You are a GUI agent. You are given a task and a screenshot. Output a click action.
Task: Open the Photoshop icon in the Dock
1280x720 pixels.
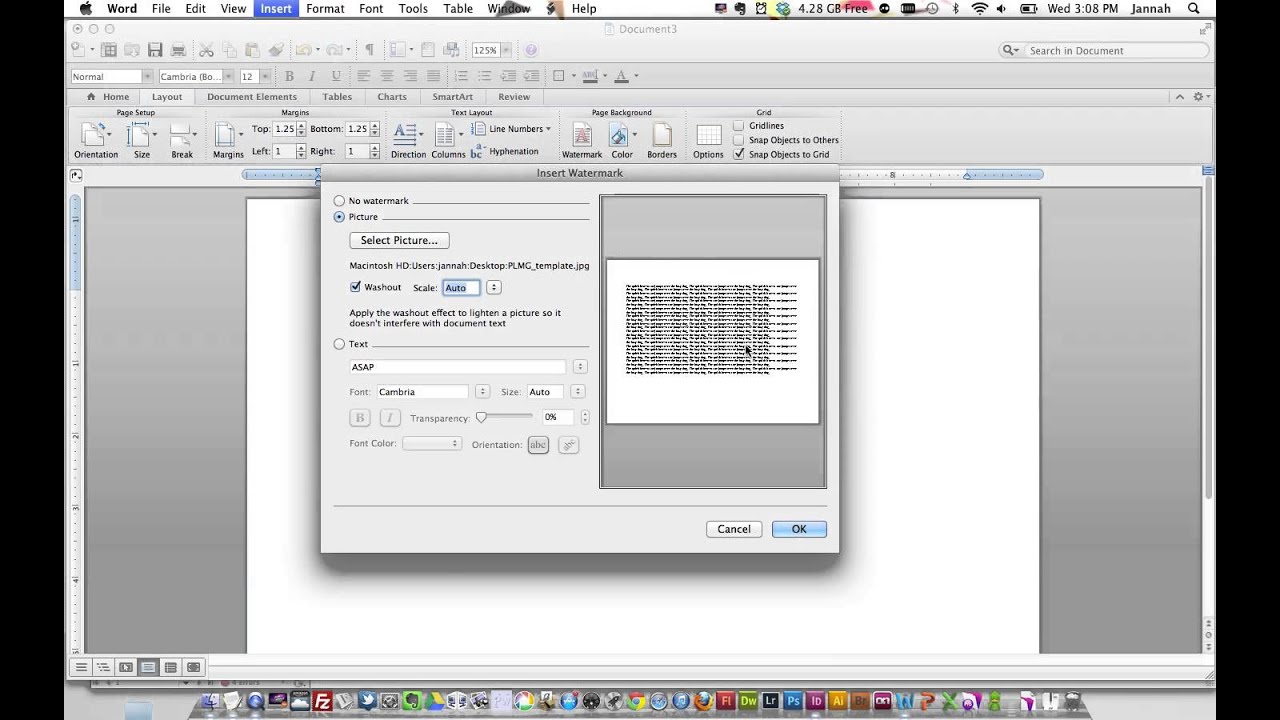(792, 701)
